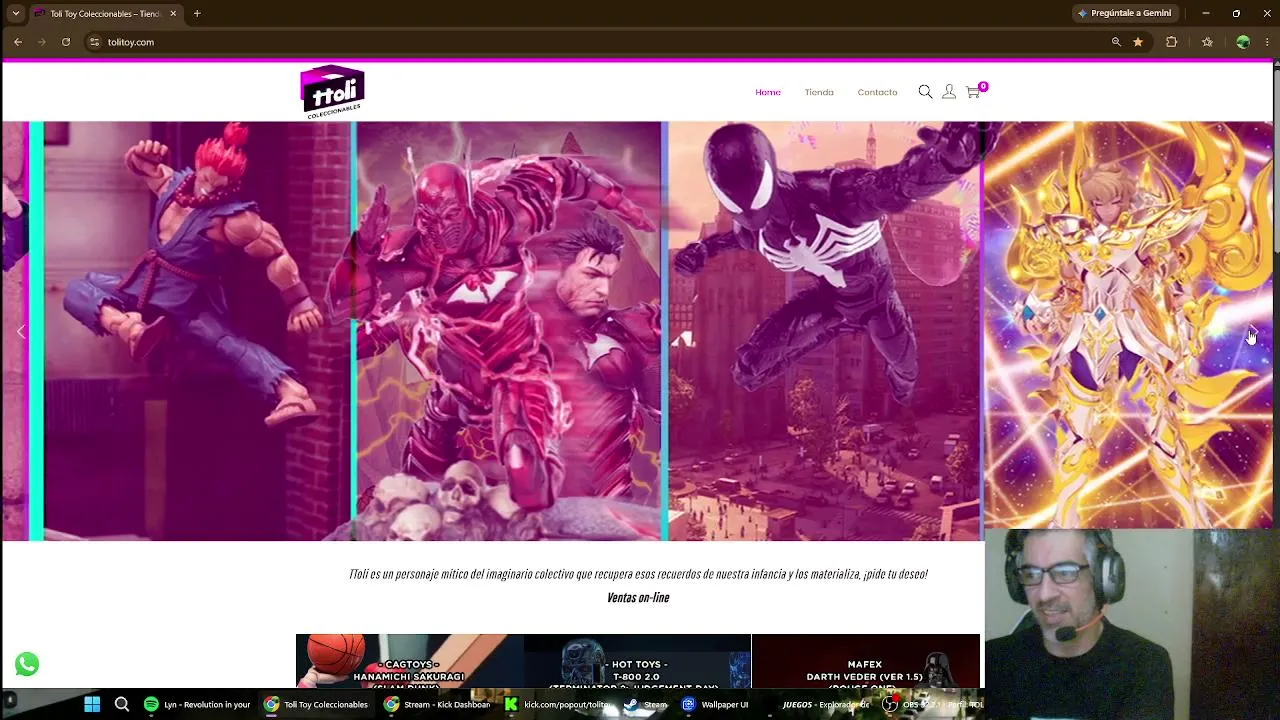The height and width of the screenshot is (720, 1280).
Task: Toggle the bookmark star for this page
Action: point(1138,42)
